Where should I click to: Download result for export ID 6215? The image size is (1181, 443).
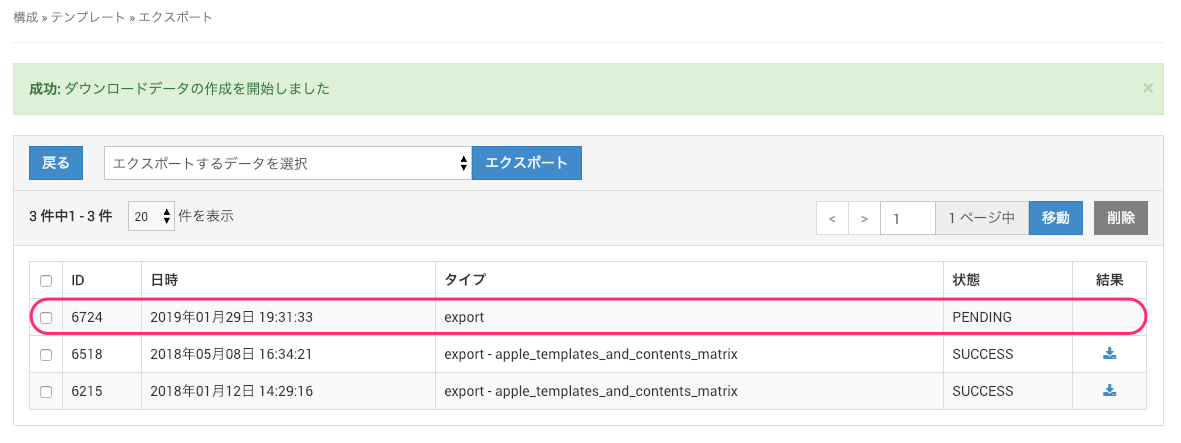click(x=1109, y=391)
